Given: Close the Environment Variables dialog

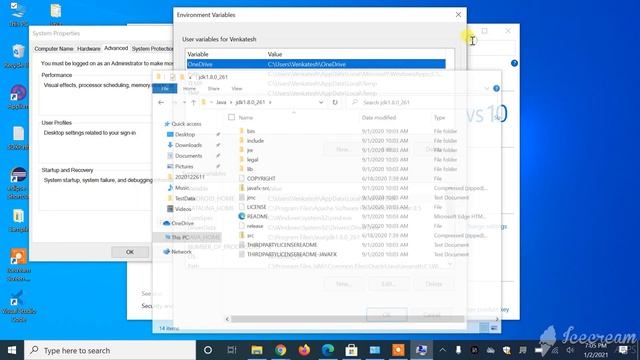Looking at the screenshot, I should 458,15.
